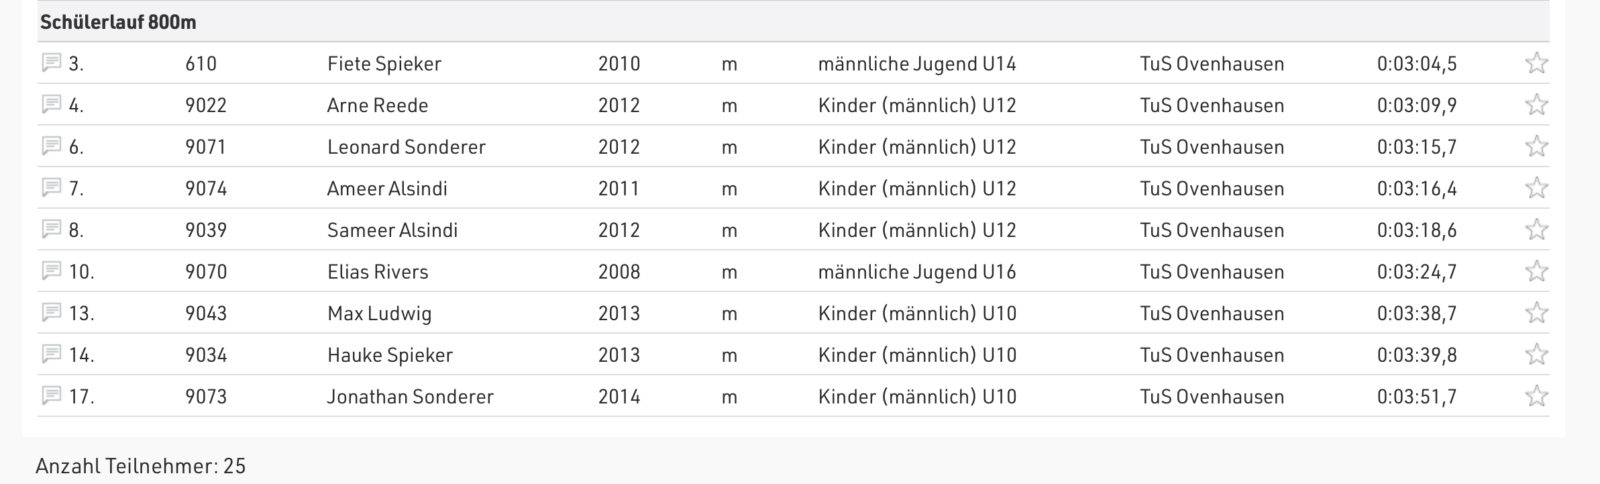Click comment icon next to Elias Rivers
Viewport: 1600px width, 484px height.
tap(51, 271)
